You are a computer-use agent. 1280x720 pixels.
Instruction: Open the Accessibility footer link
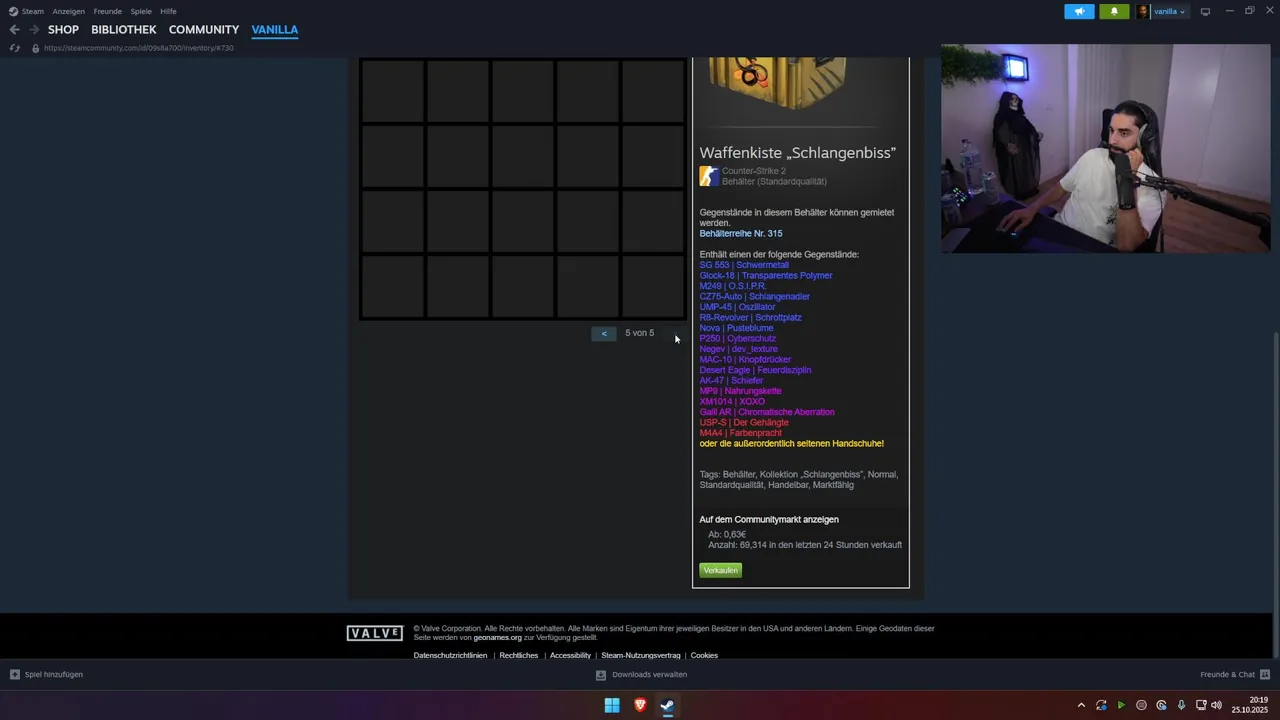570,656
